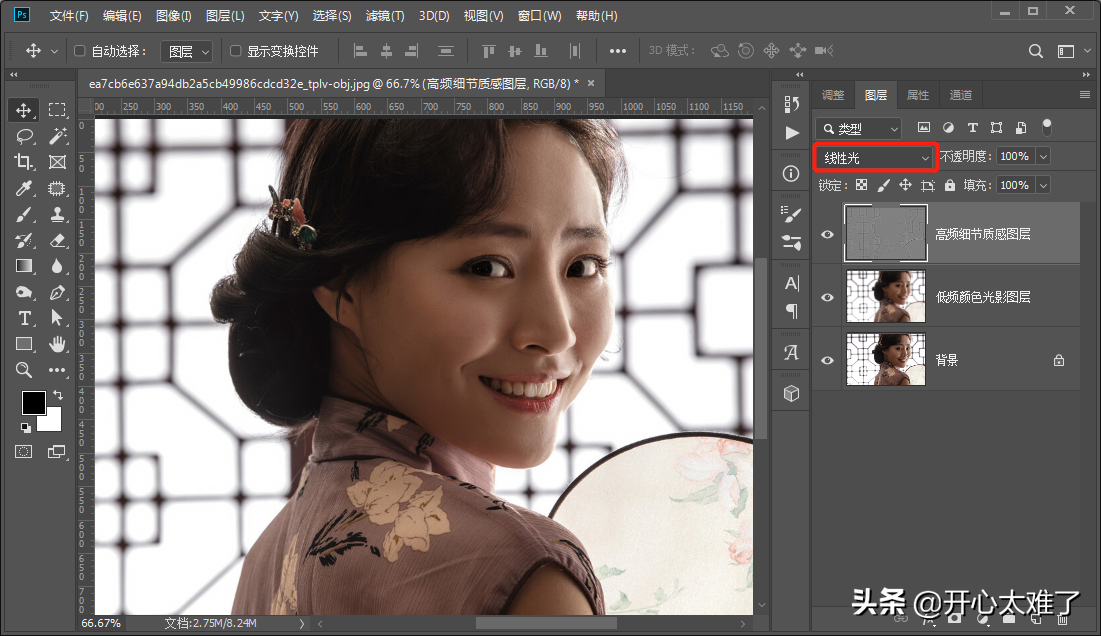The height and width of the screenshot is (636, 1101).
Task: Click the black foreground color swatch
Action: tap(32, 403)
